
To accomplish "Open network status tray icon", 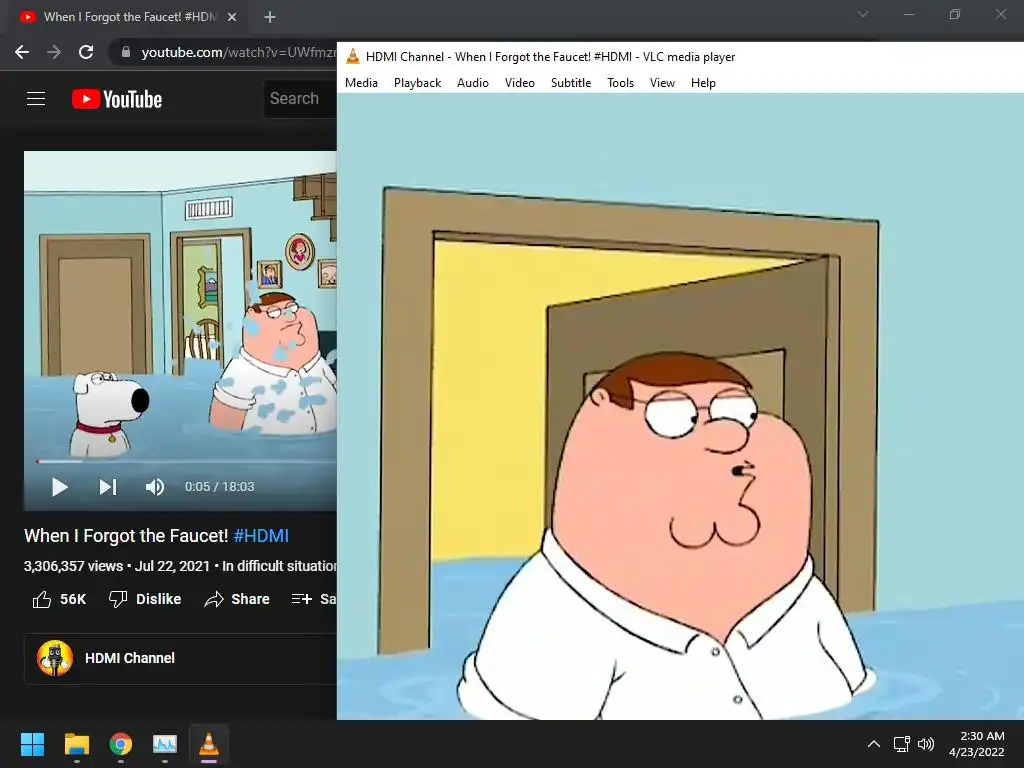I will (x=902, y=744).
